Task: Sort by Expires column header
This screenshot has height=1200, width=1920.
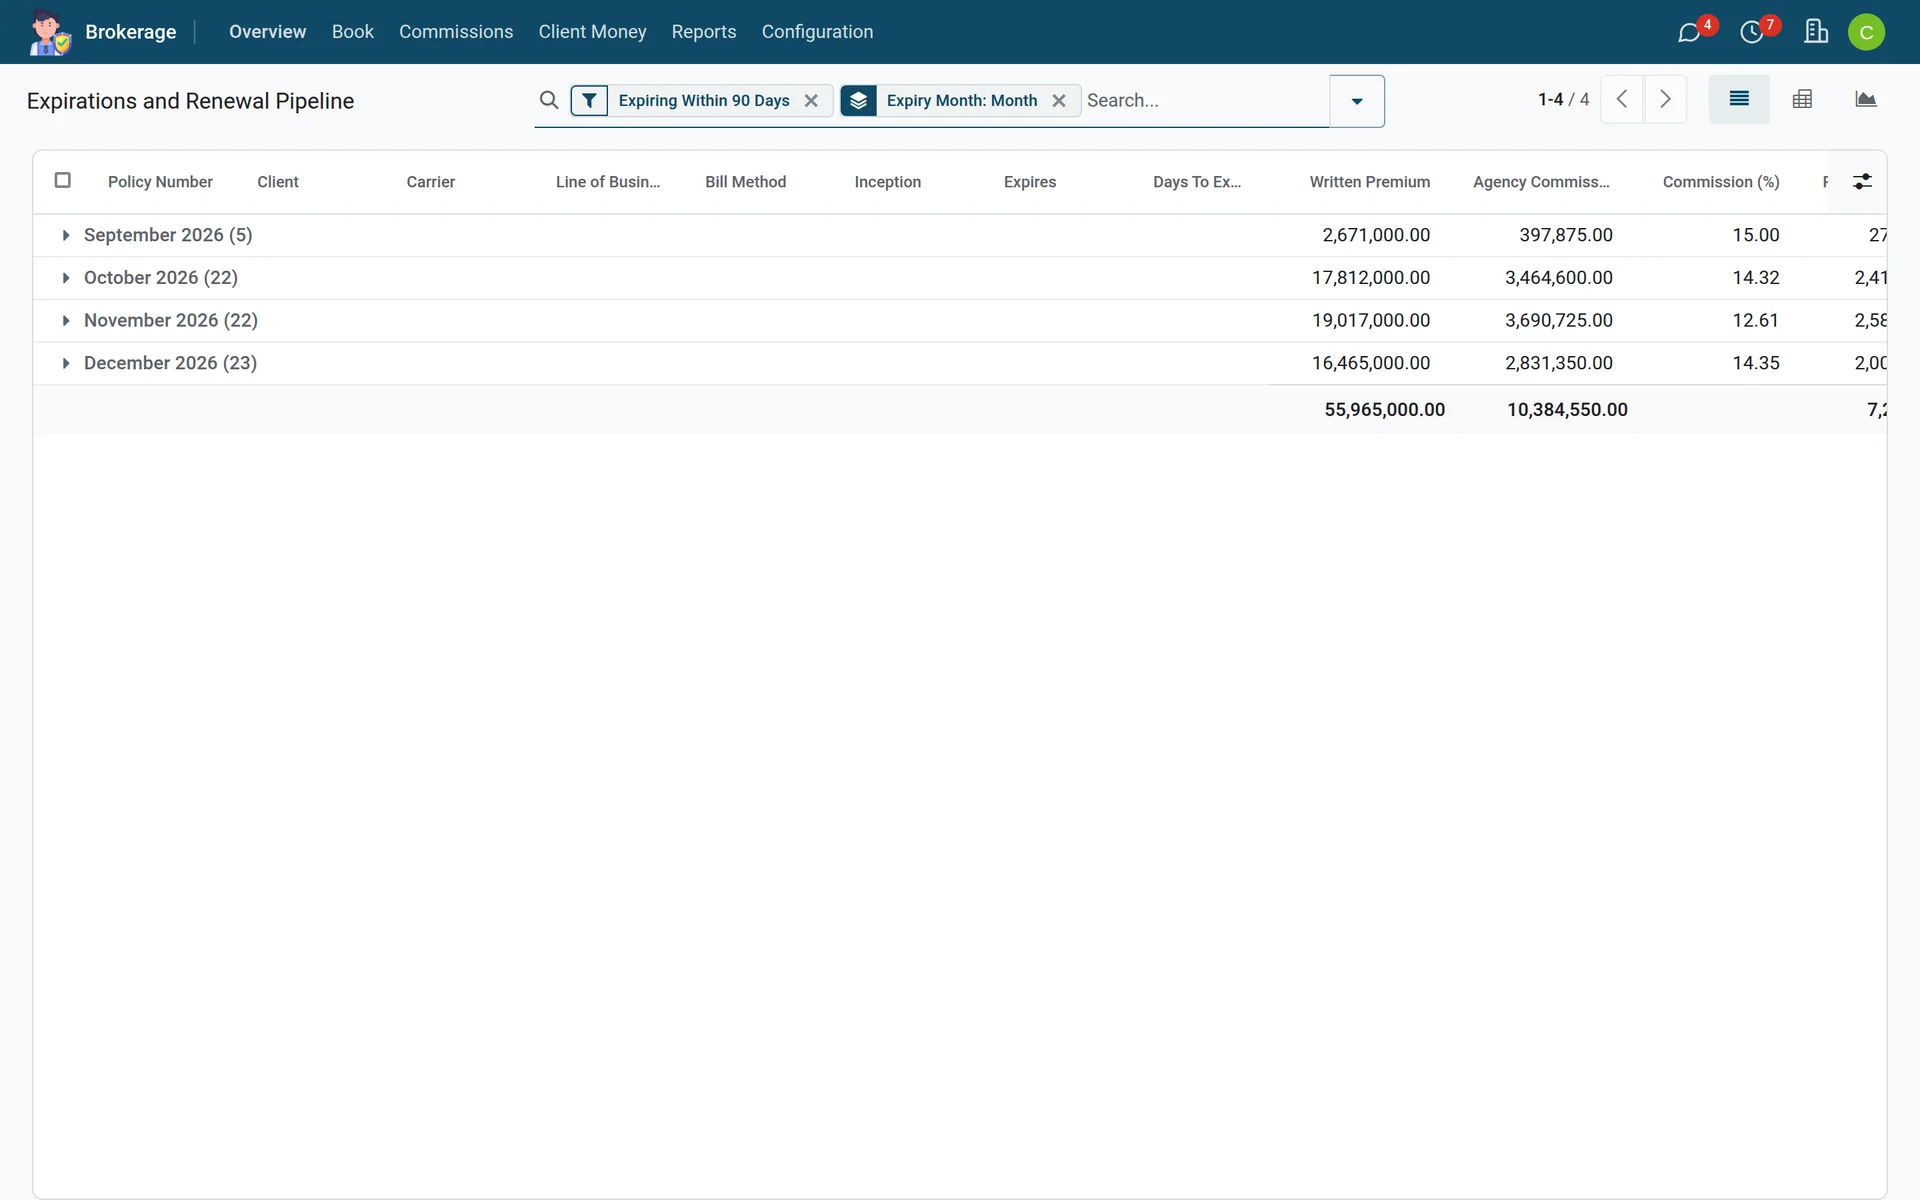Action: click(x=1029, y=182)
